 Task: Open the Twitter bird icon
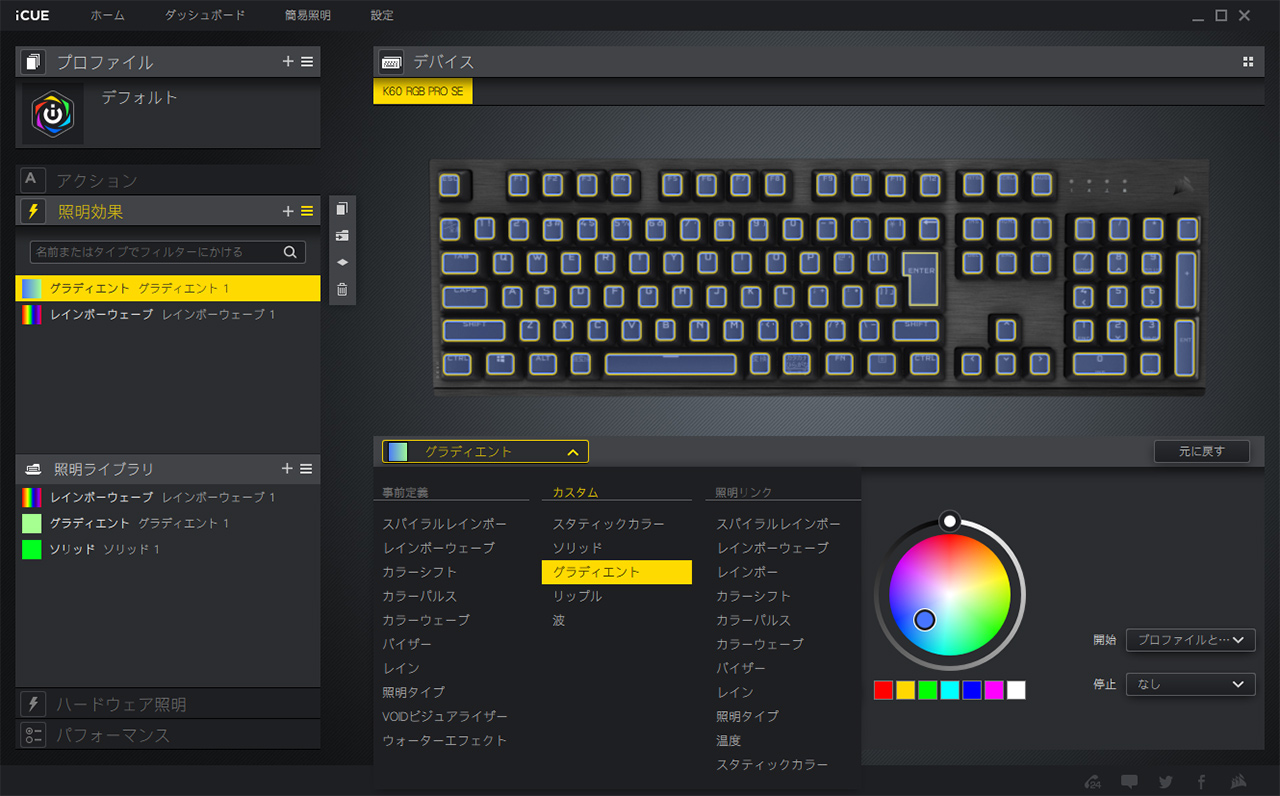(x=1166, y=782)
